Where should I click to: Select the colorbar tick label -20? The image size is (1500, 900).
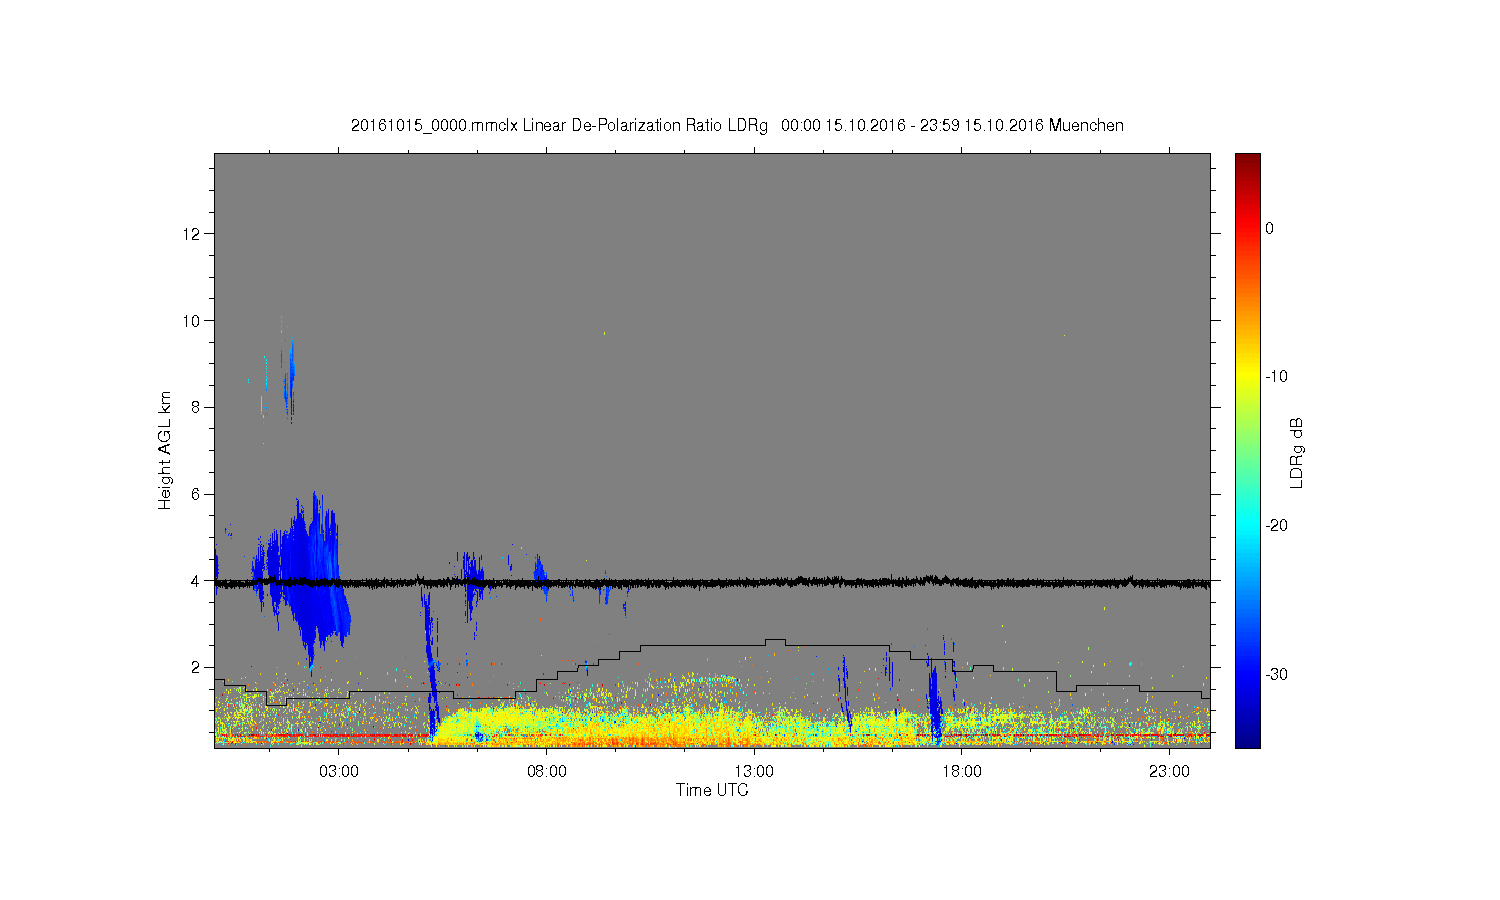[1276, 526]
